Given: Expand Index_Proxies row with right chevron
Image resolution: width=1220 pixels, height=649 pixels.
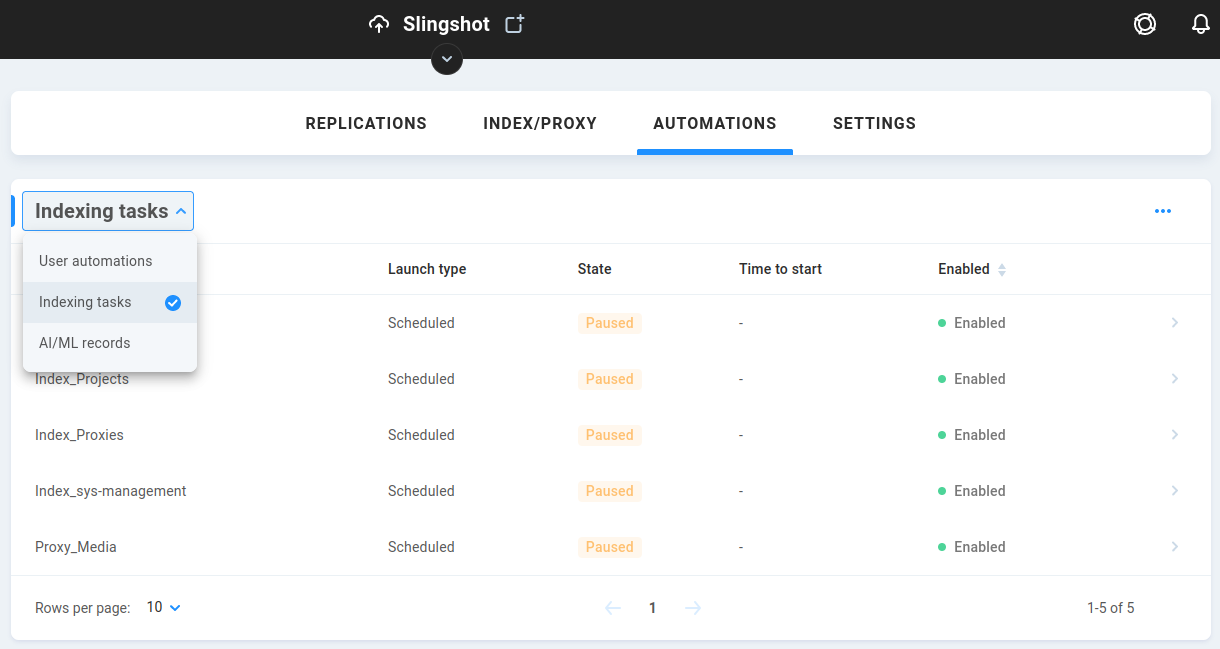Looking at the screenshot, I should tap(1175, 435).
